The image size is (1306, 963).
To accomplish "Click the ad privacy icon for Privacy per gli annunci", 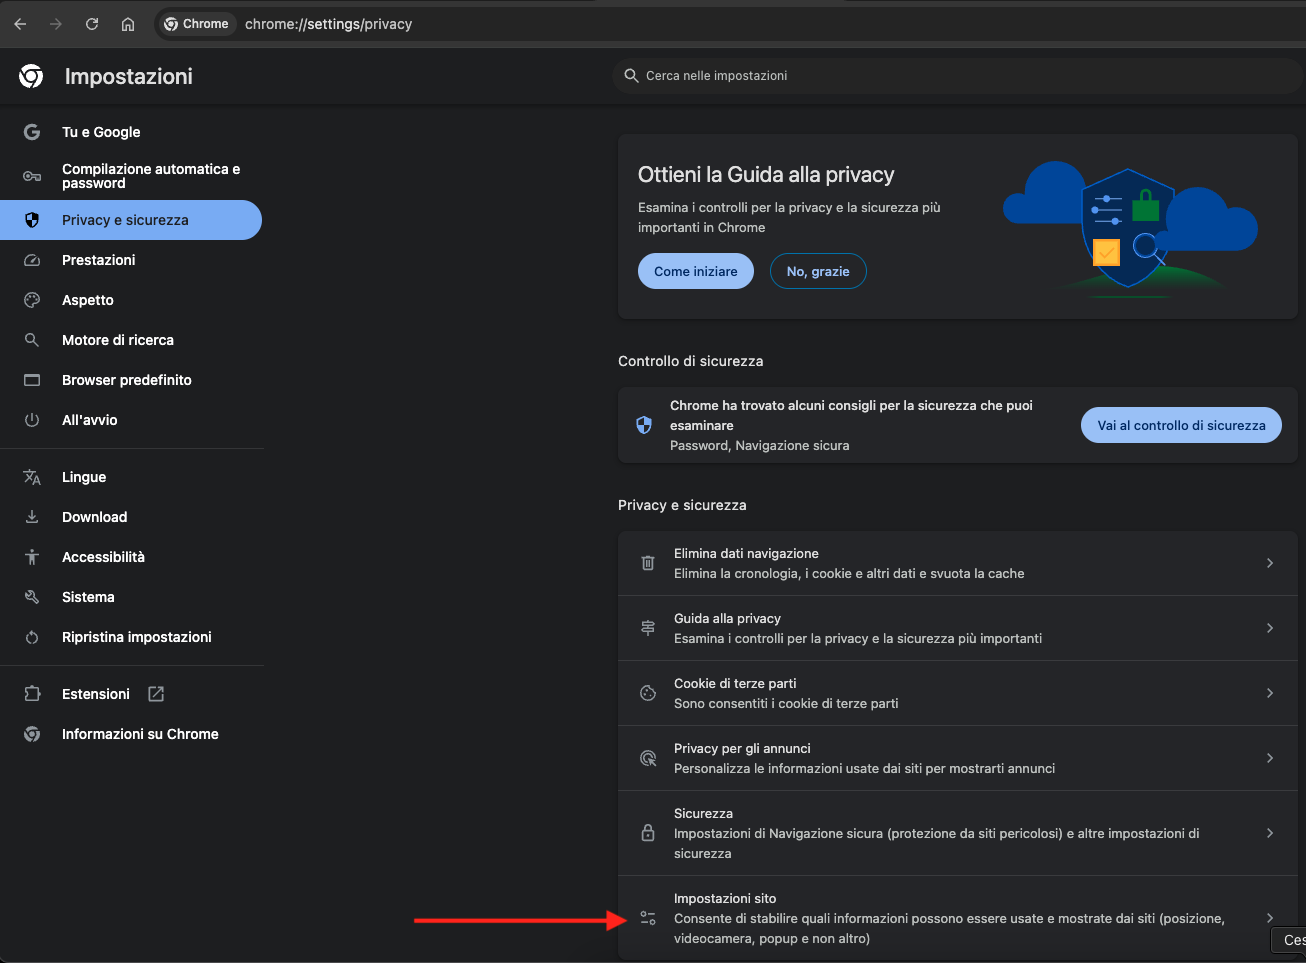I will pos(648,758).
